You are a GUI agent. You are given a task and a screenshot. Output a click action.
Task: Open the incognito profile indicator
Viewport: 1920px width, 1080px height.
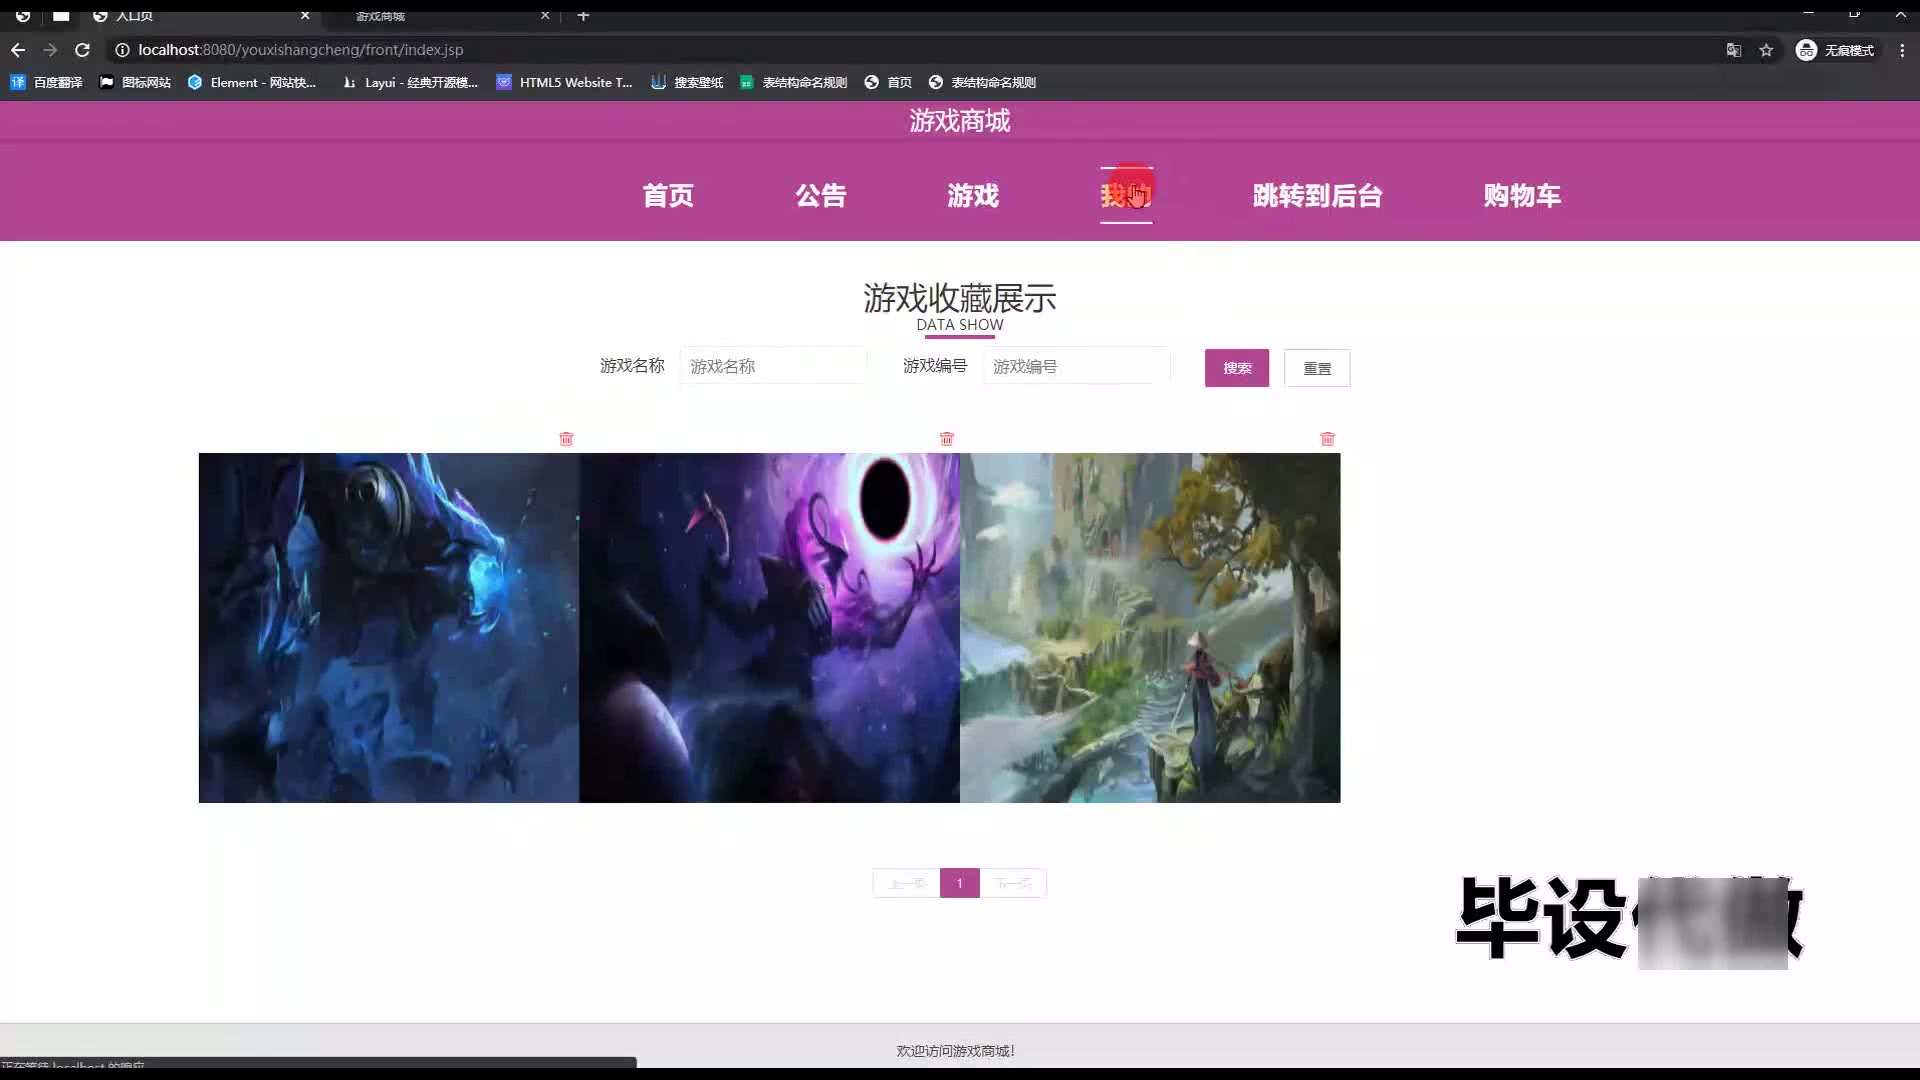tap(1835, 50)
